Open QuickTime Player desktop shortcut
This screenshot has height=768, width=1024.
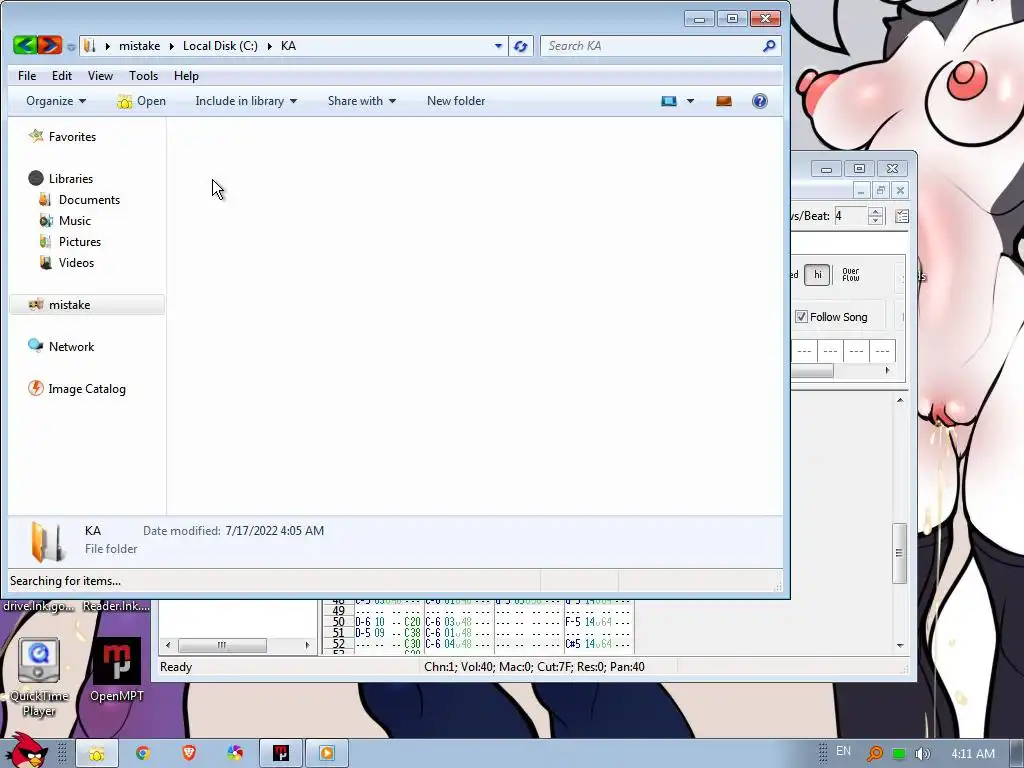pyautogui.click(x=39, y=678)
